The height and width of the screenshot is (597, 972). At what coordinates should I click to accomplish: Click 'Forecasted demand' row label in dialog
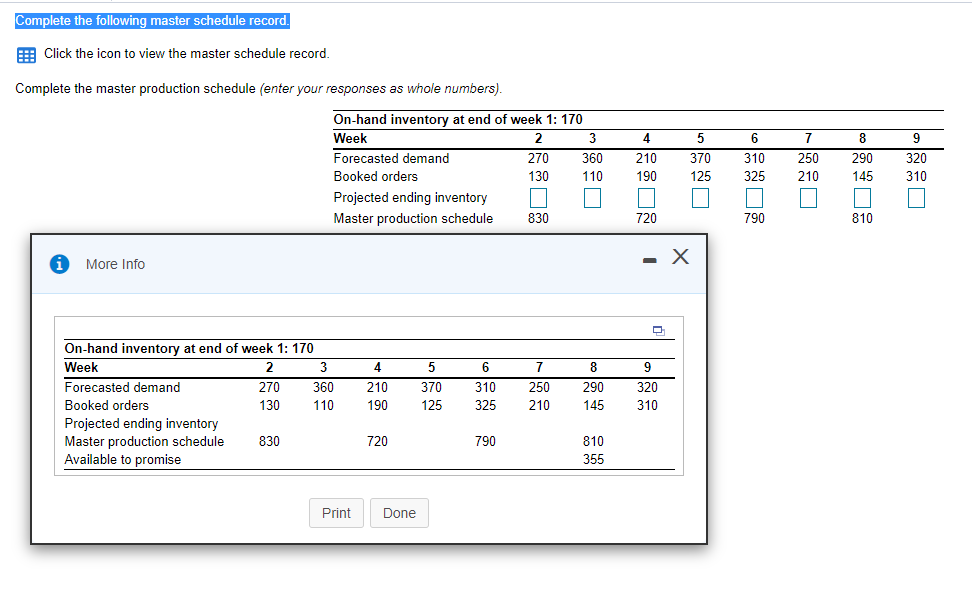coord(122,387)
